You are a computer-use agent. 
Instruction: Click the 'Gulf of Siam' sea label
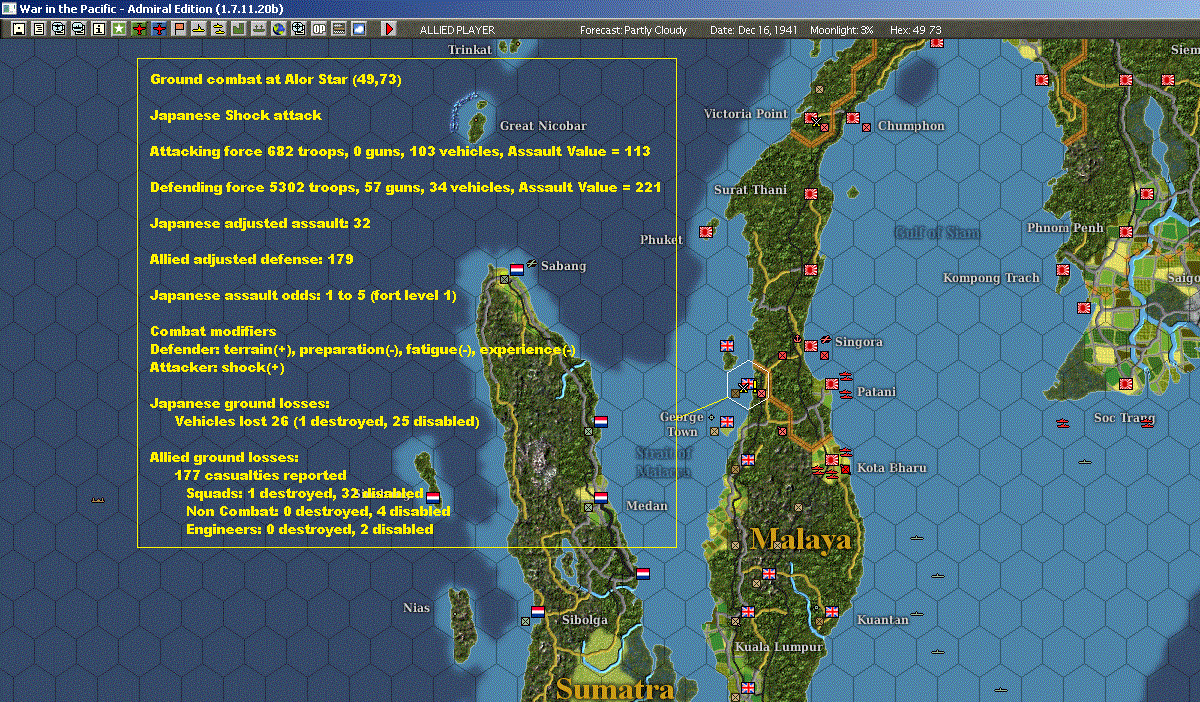pos(937,232)
